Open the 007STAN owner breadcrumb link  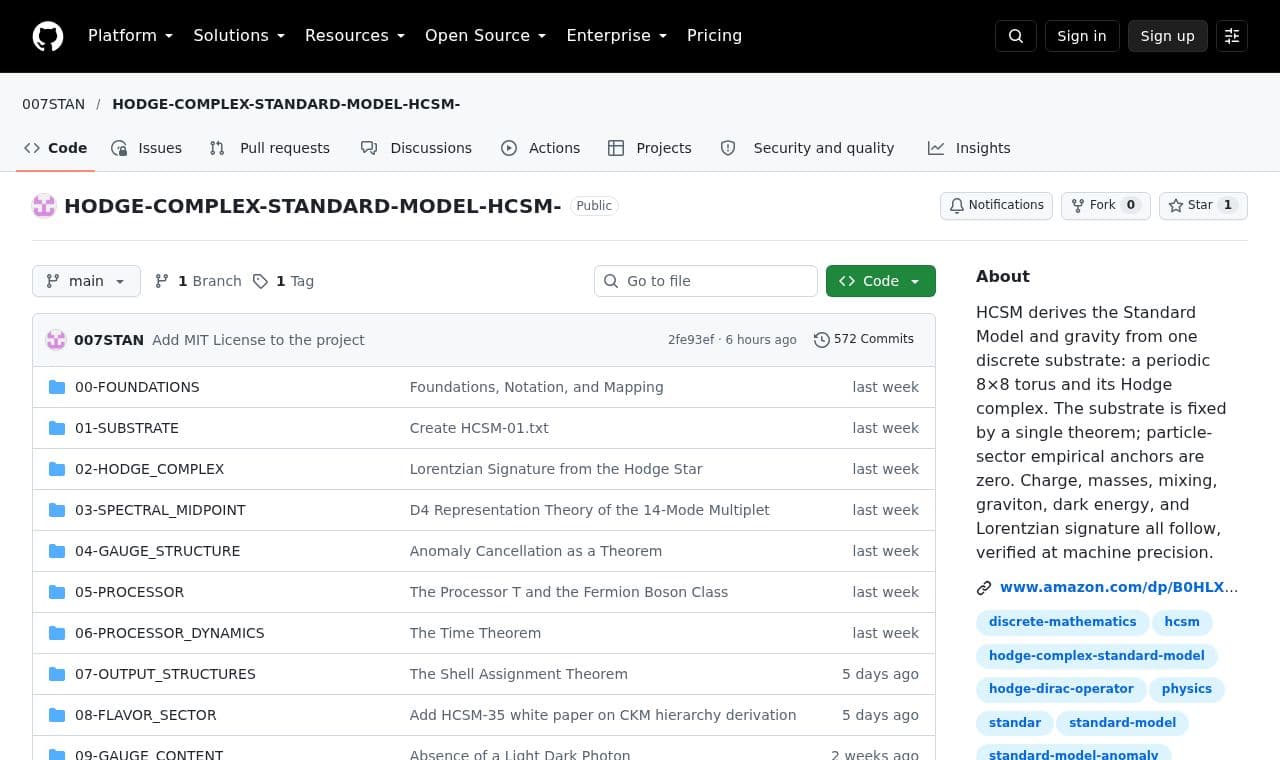pos(54,104)
